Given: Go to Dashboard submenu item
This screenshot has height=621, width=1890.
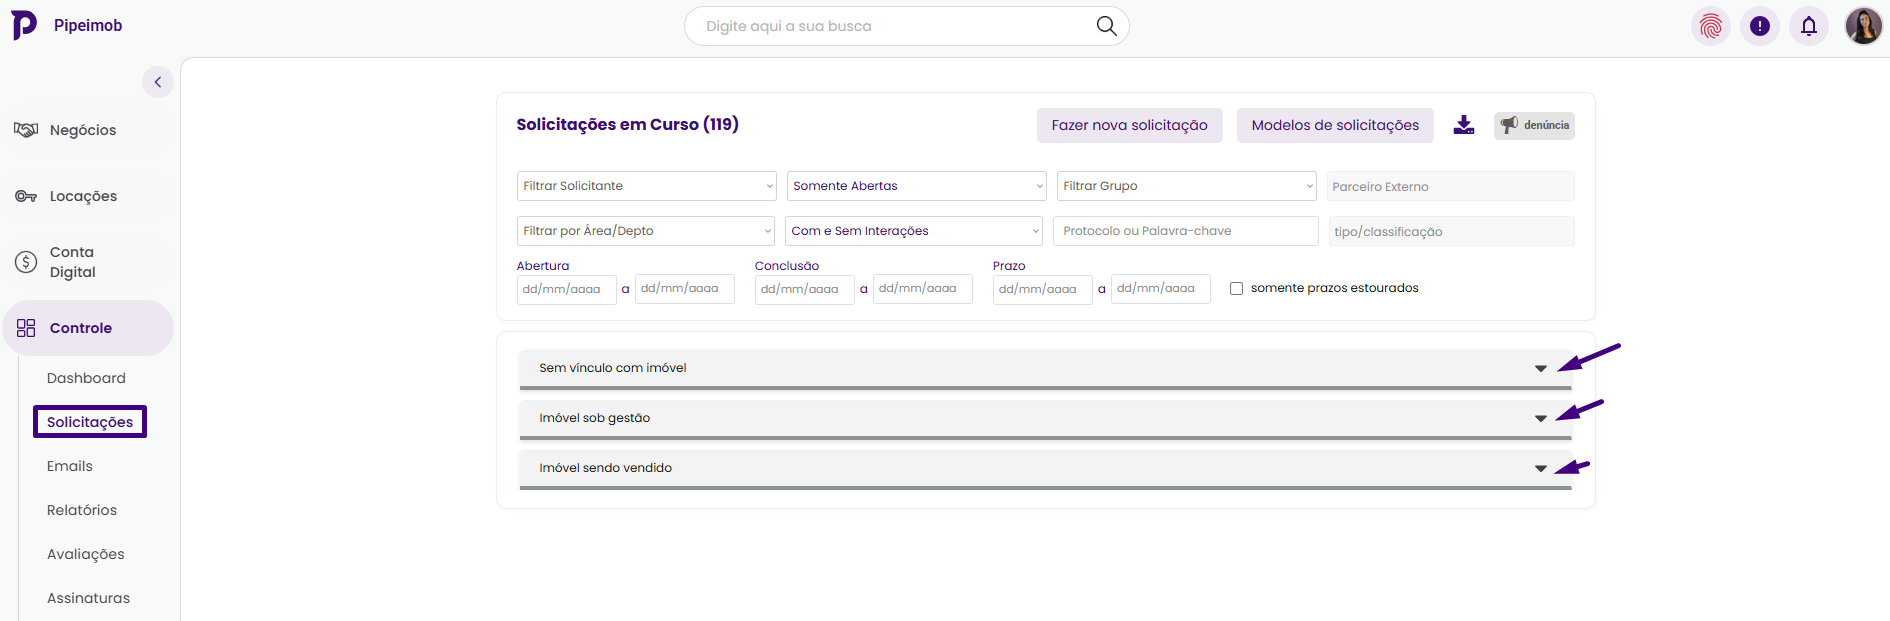Looking at the screenshot, I should pos(86,378).
